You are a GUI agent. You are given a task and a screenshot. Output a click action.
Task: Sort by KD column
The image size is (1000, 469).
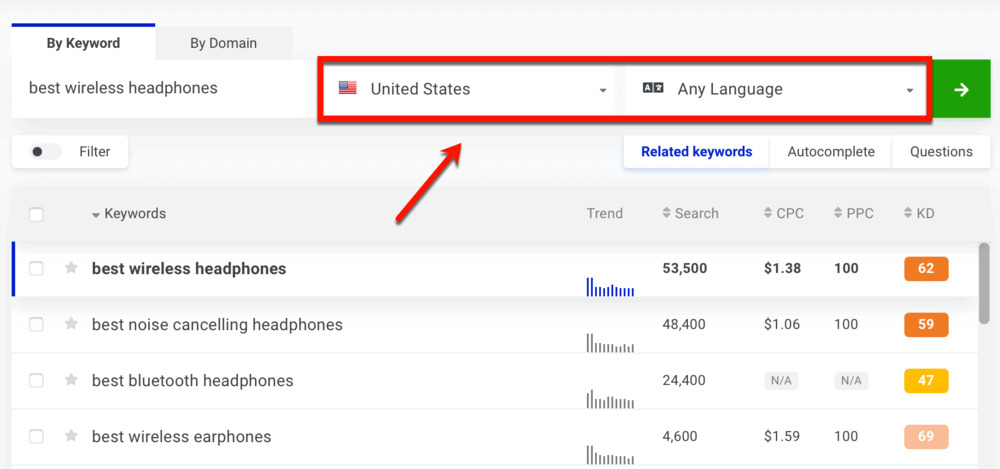[x=919, y=214]
